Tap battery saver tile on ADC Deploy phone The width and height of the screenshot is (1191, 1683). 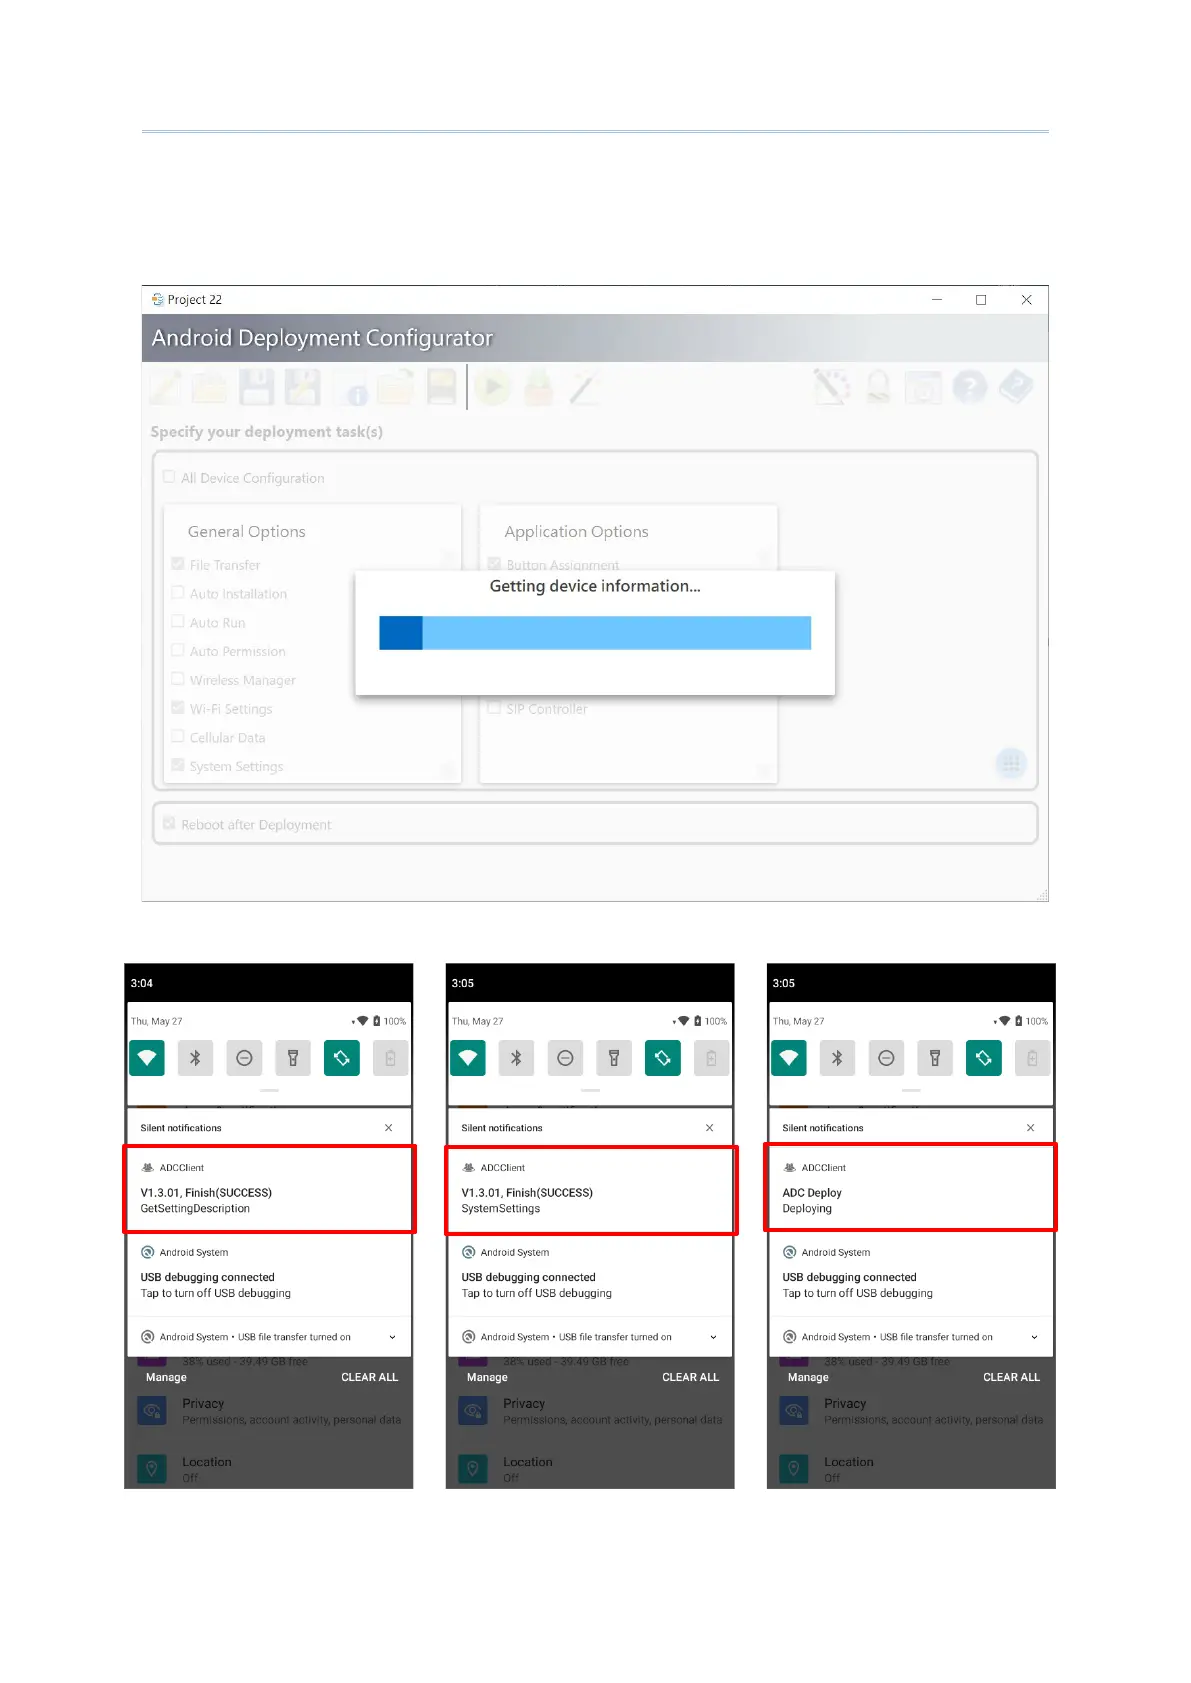pos(1032,1058)
